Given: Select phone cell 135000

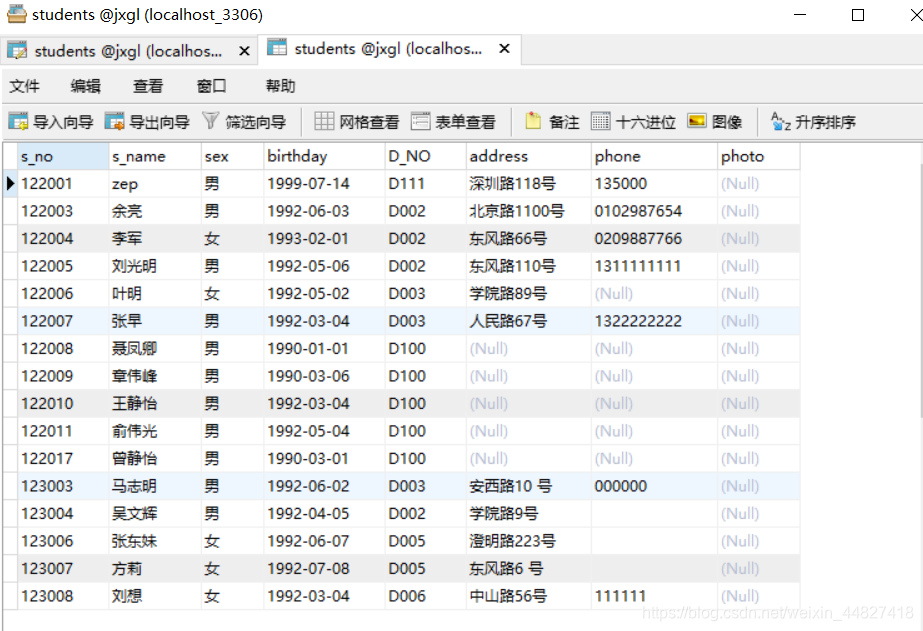Looking at the screenshot, I should point(655,184).
